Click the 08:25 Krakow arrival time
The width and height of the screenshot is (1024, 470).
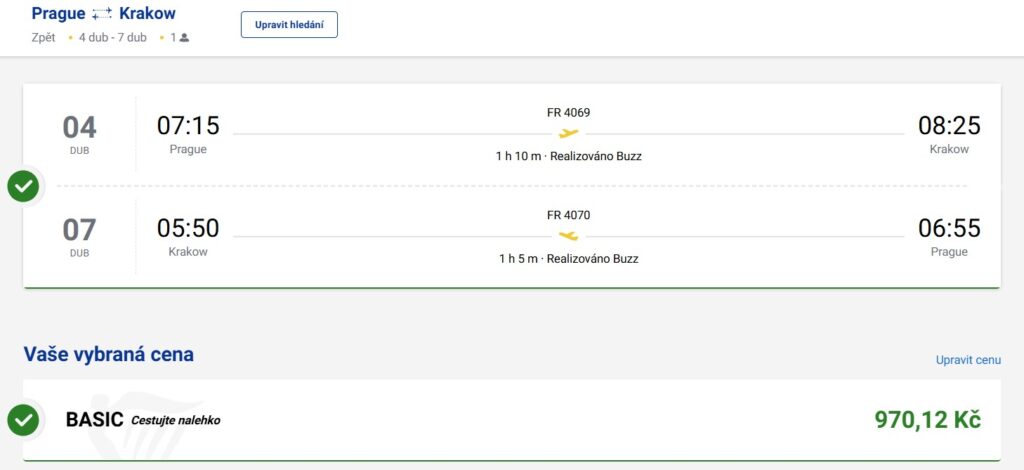[949, 126]
